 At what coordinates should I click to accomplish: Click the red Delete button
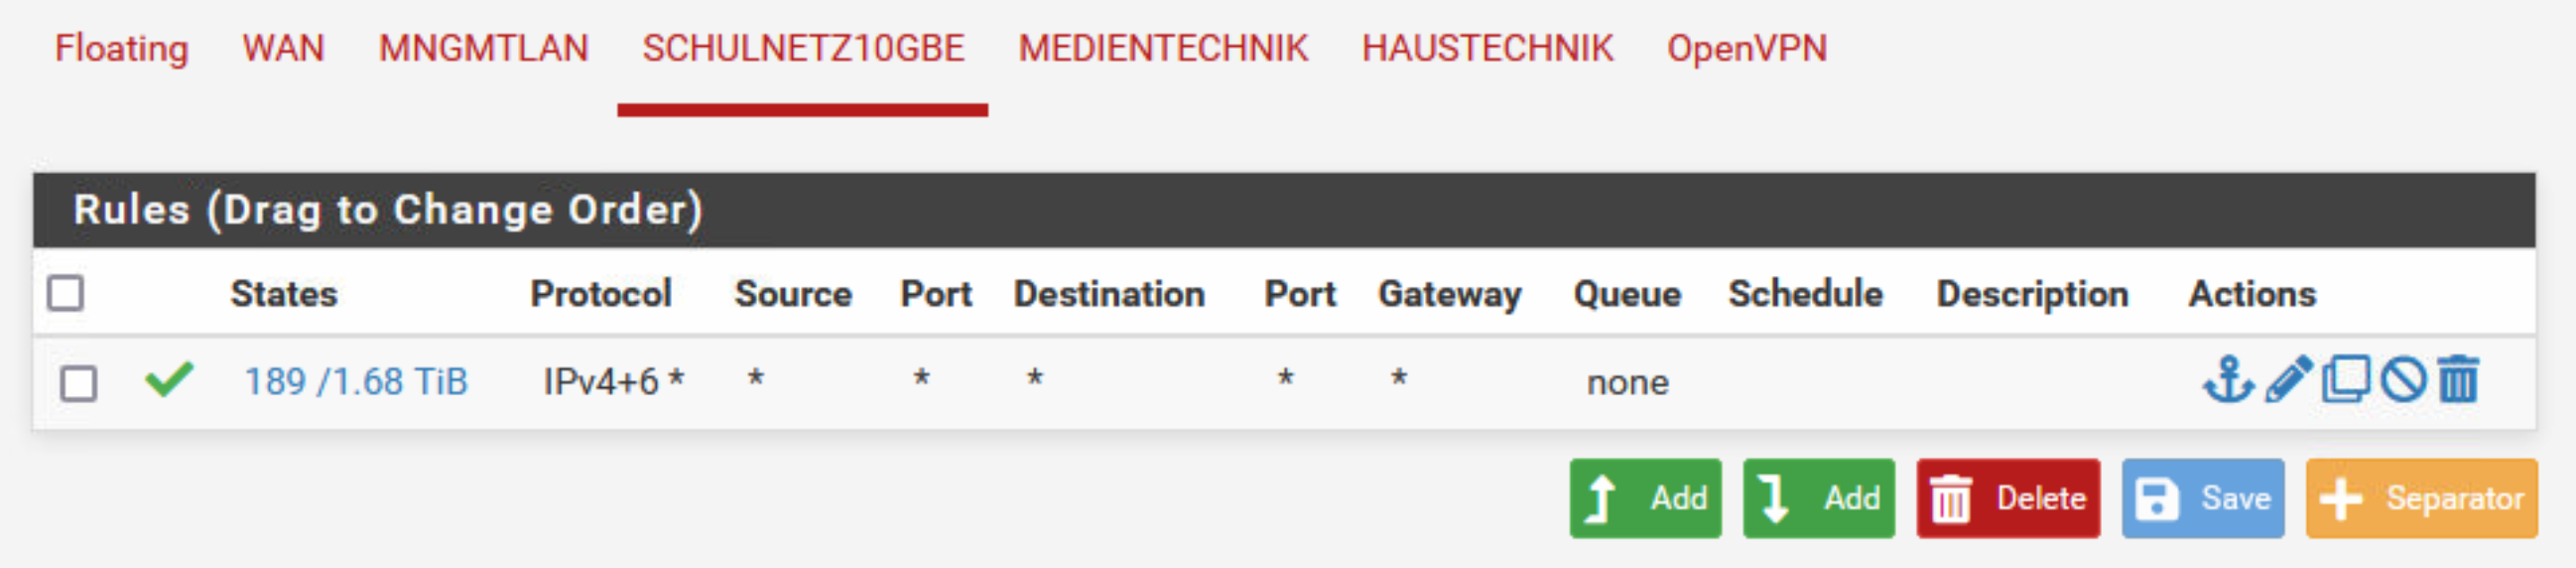coord(2008,498)
